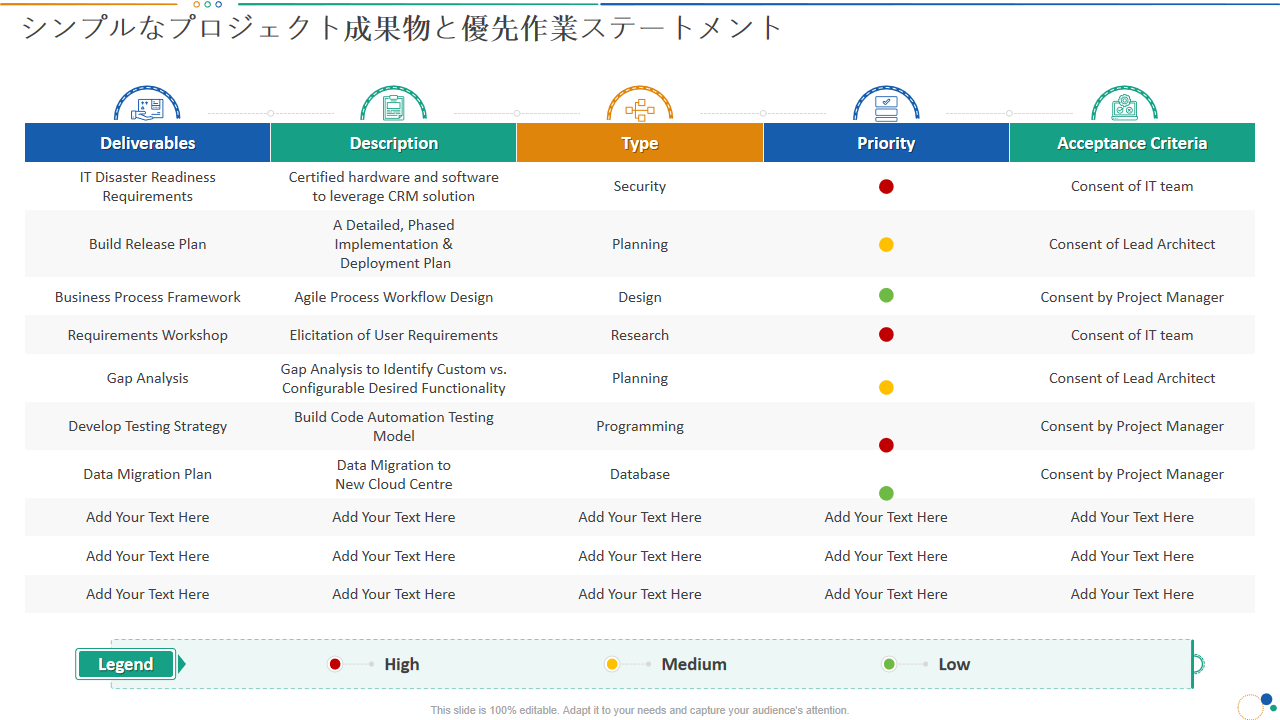Click the checklist icon above the Priority header
1280x720 pixels.
[886, 105]
